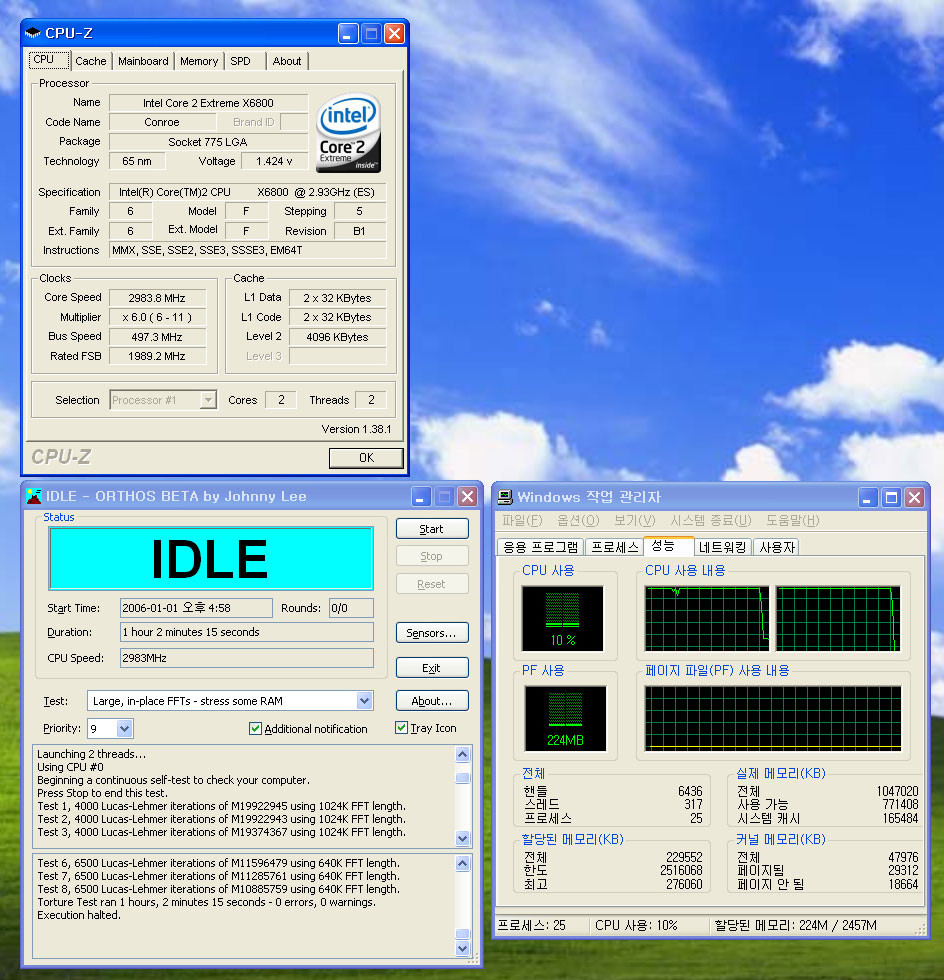Switch to the 사용자 tab
The height and width of the screenshot is (980, 944).
[x=776, y=548]
